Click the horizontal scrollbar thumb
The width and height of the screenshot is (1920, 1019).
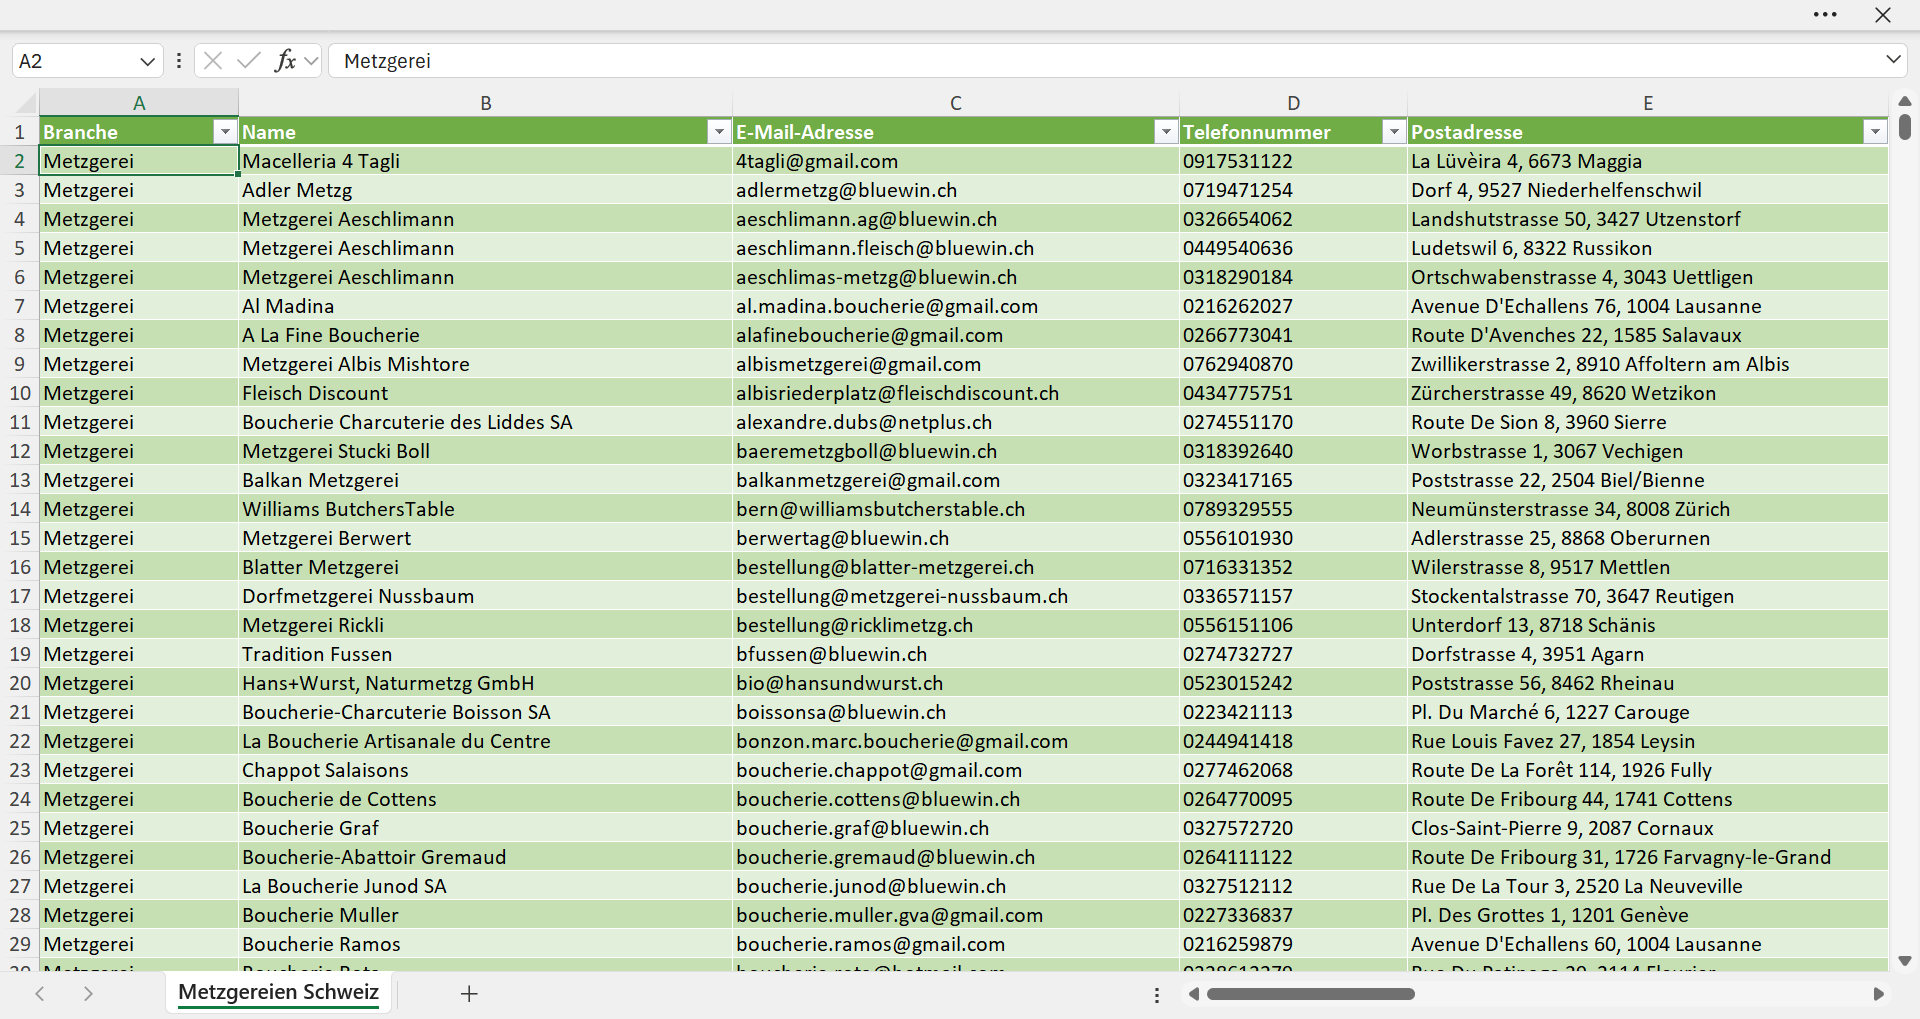pos(1311,994)
